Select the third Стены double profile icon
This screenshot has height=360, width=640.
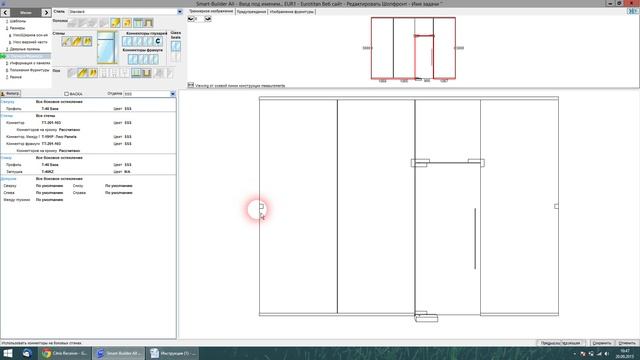87,41
